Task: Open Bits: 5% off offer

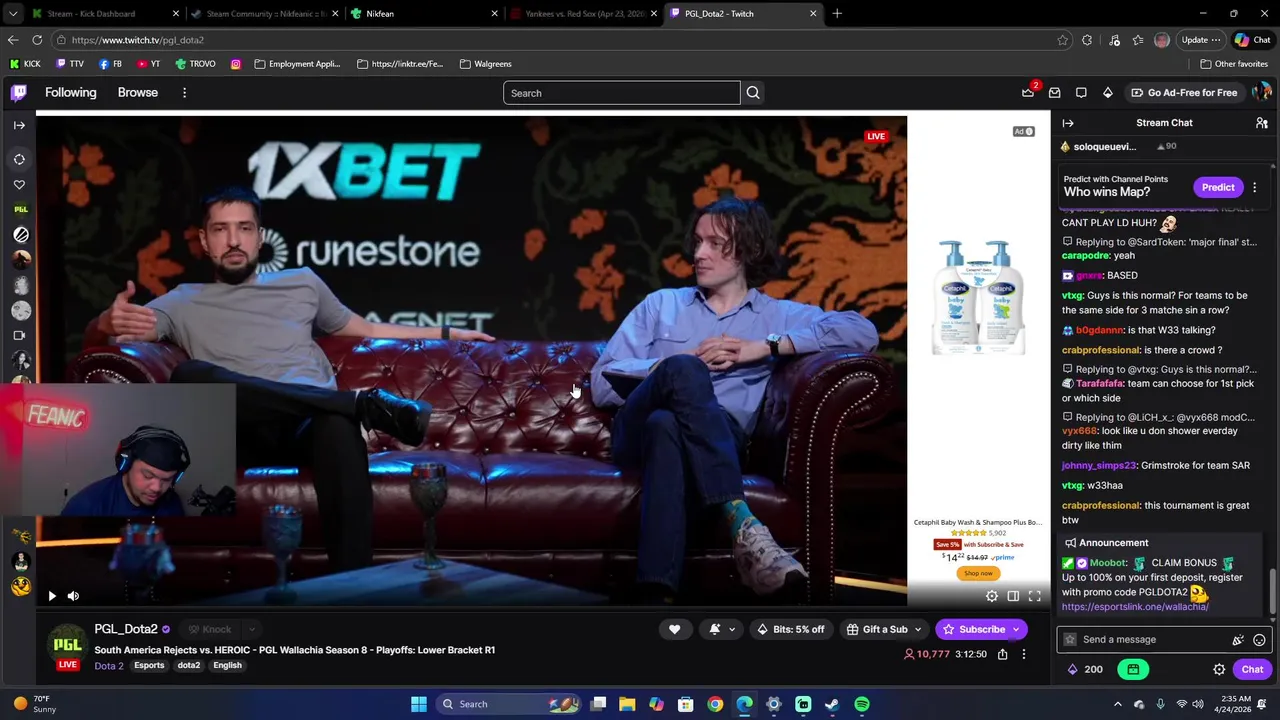Action: tap(791, 629)
